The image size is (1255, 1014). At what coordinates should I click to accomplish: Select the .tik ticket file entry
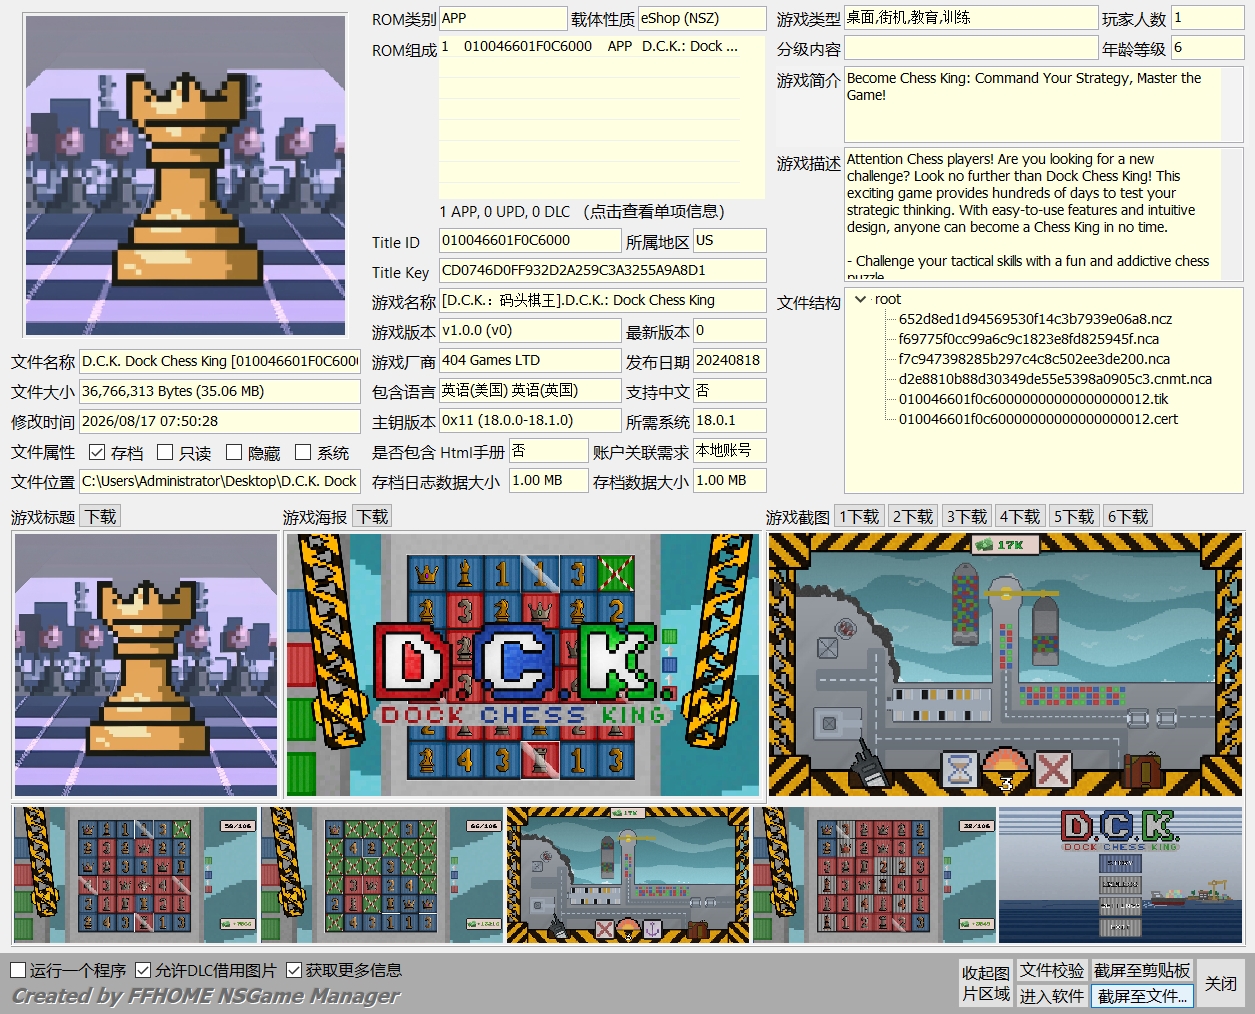pyautogui.click(x=1033, y=399)
